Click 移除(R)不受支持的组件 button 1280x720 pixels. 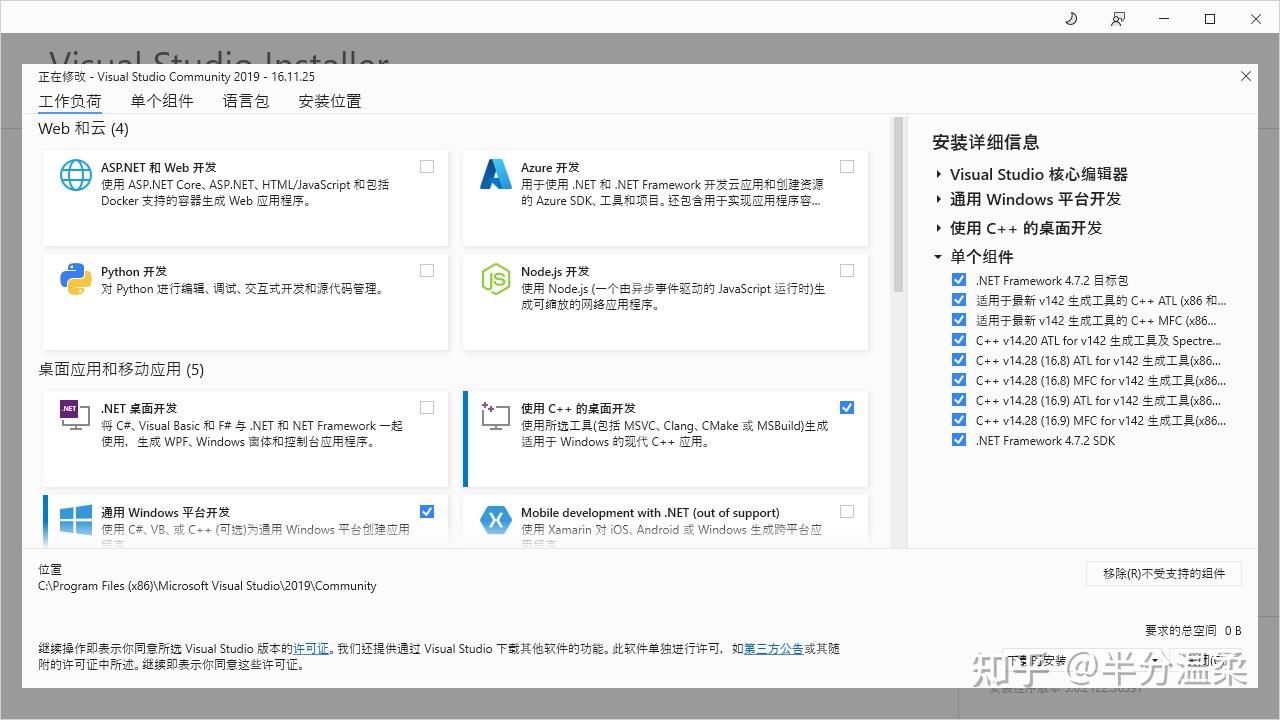pos(1163,573)
